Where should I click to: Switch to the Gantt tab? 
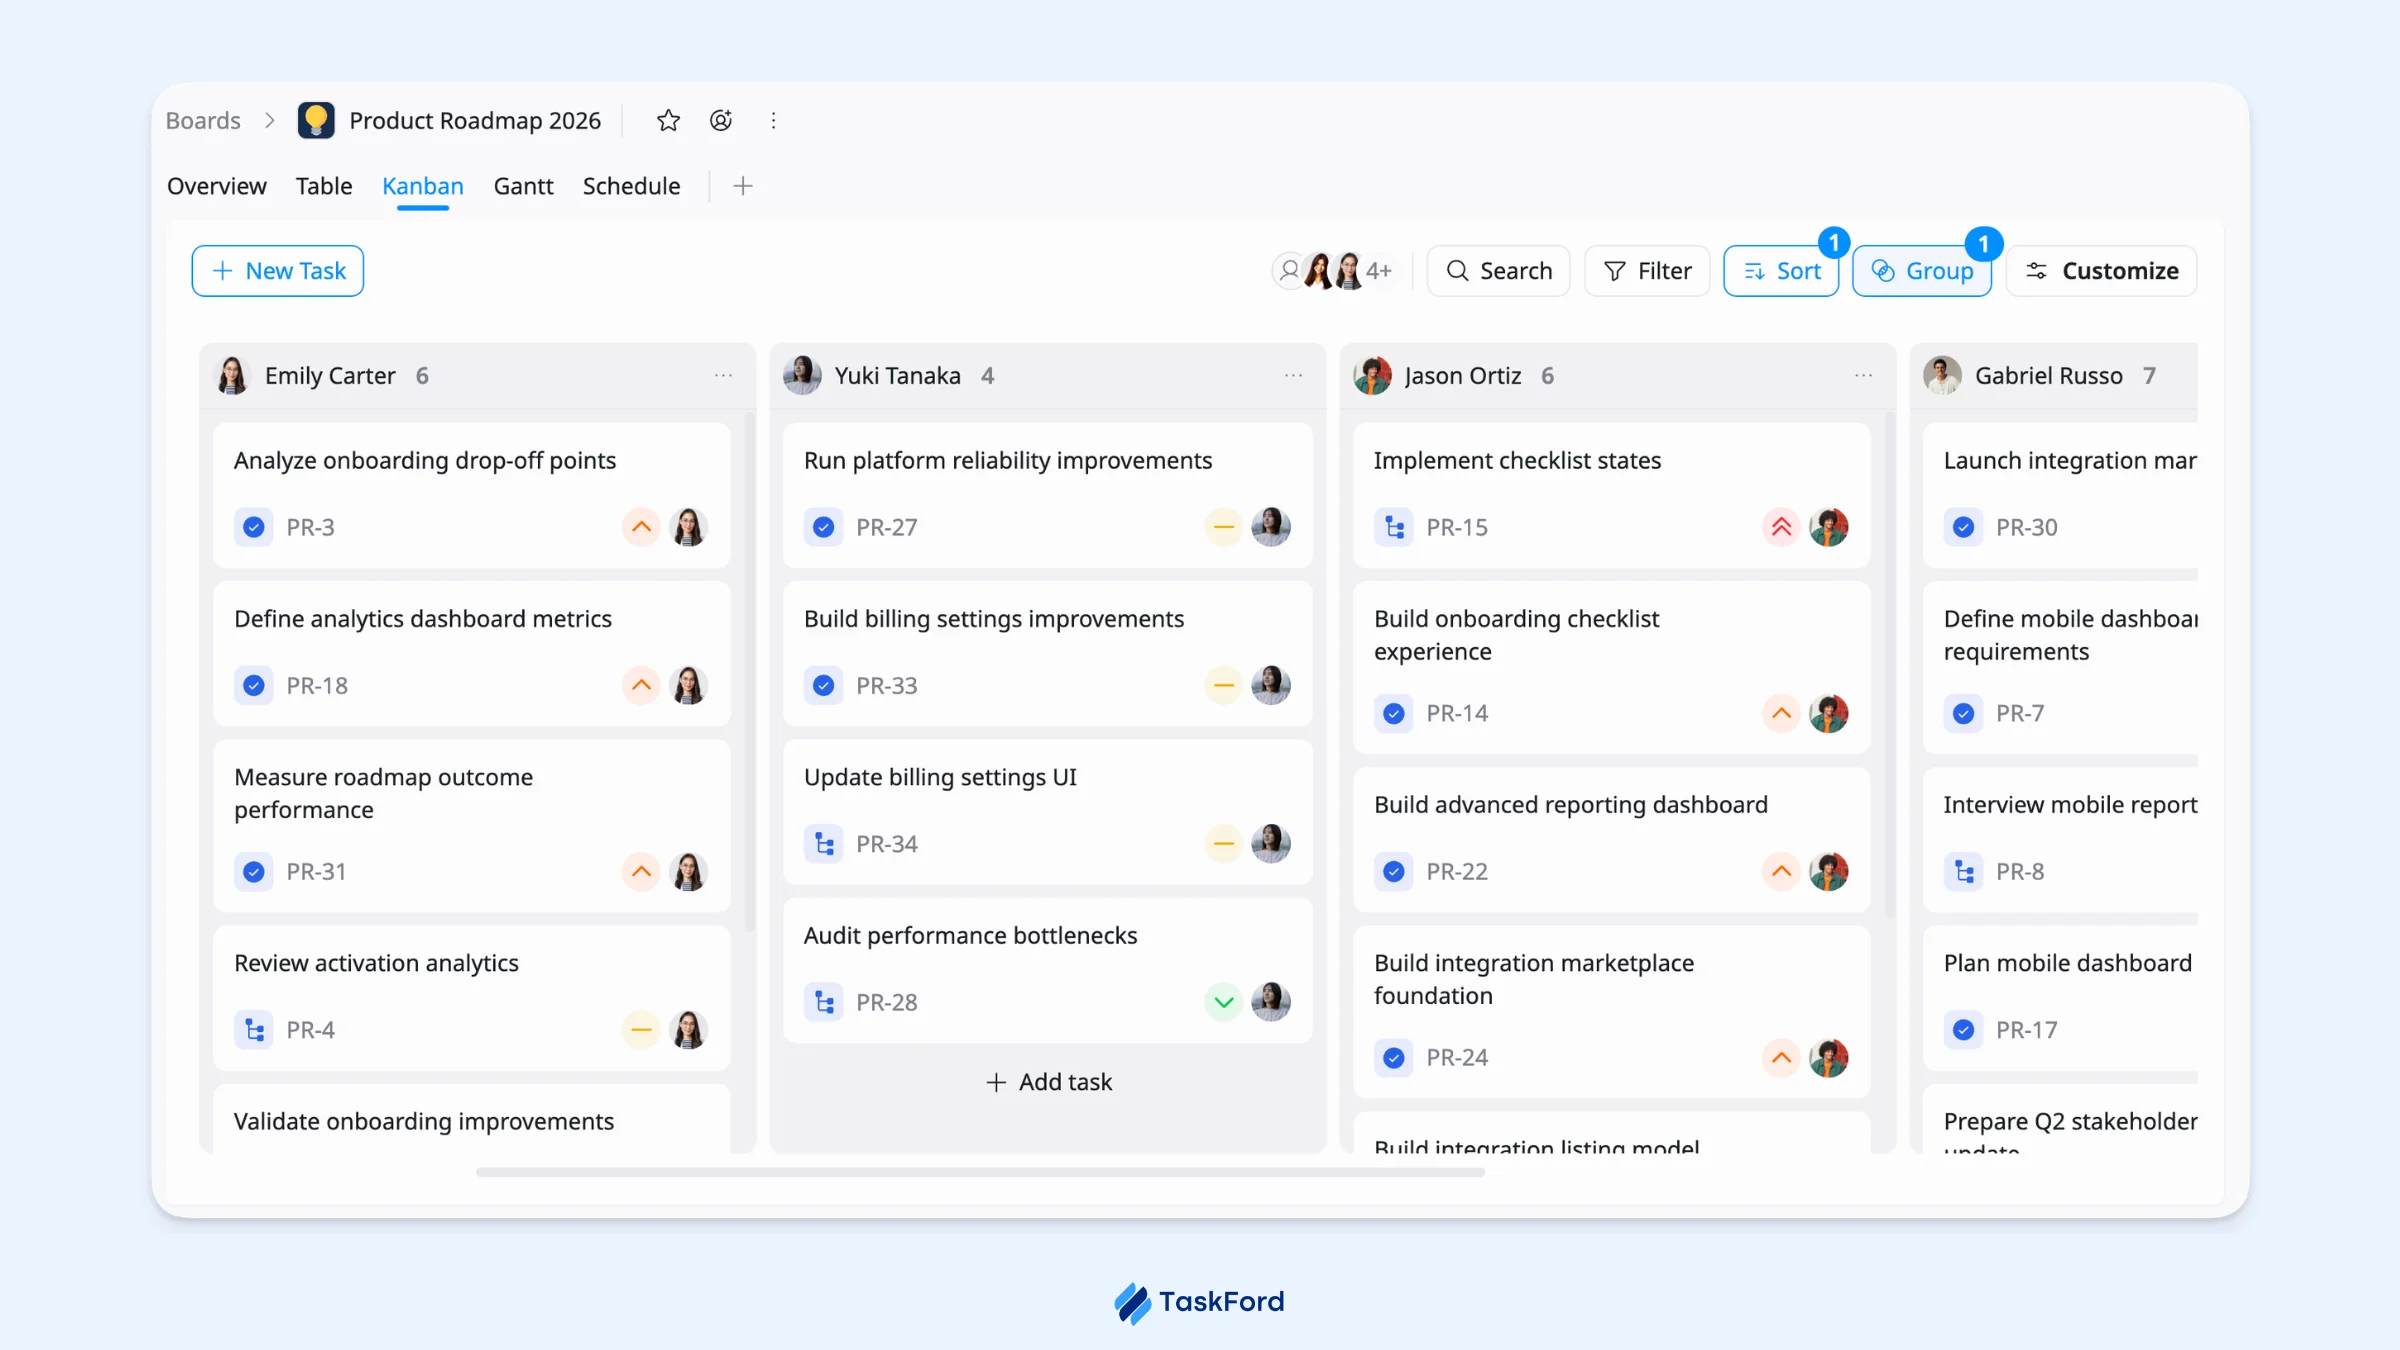523,186
